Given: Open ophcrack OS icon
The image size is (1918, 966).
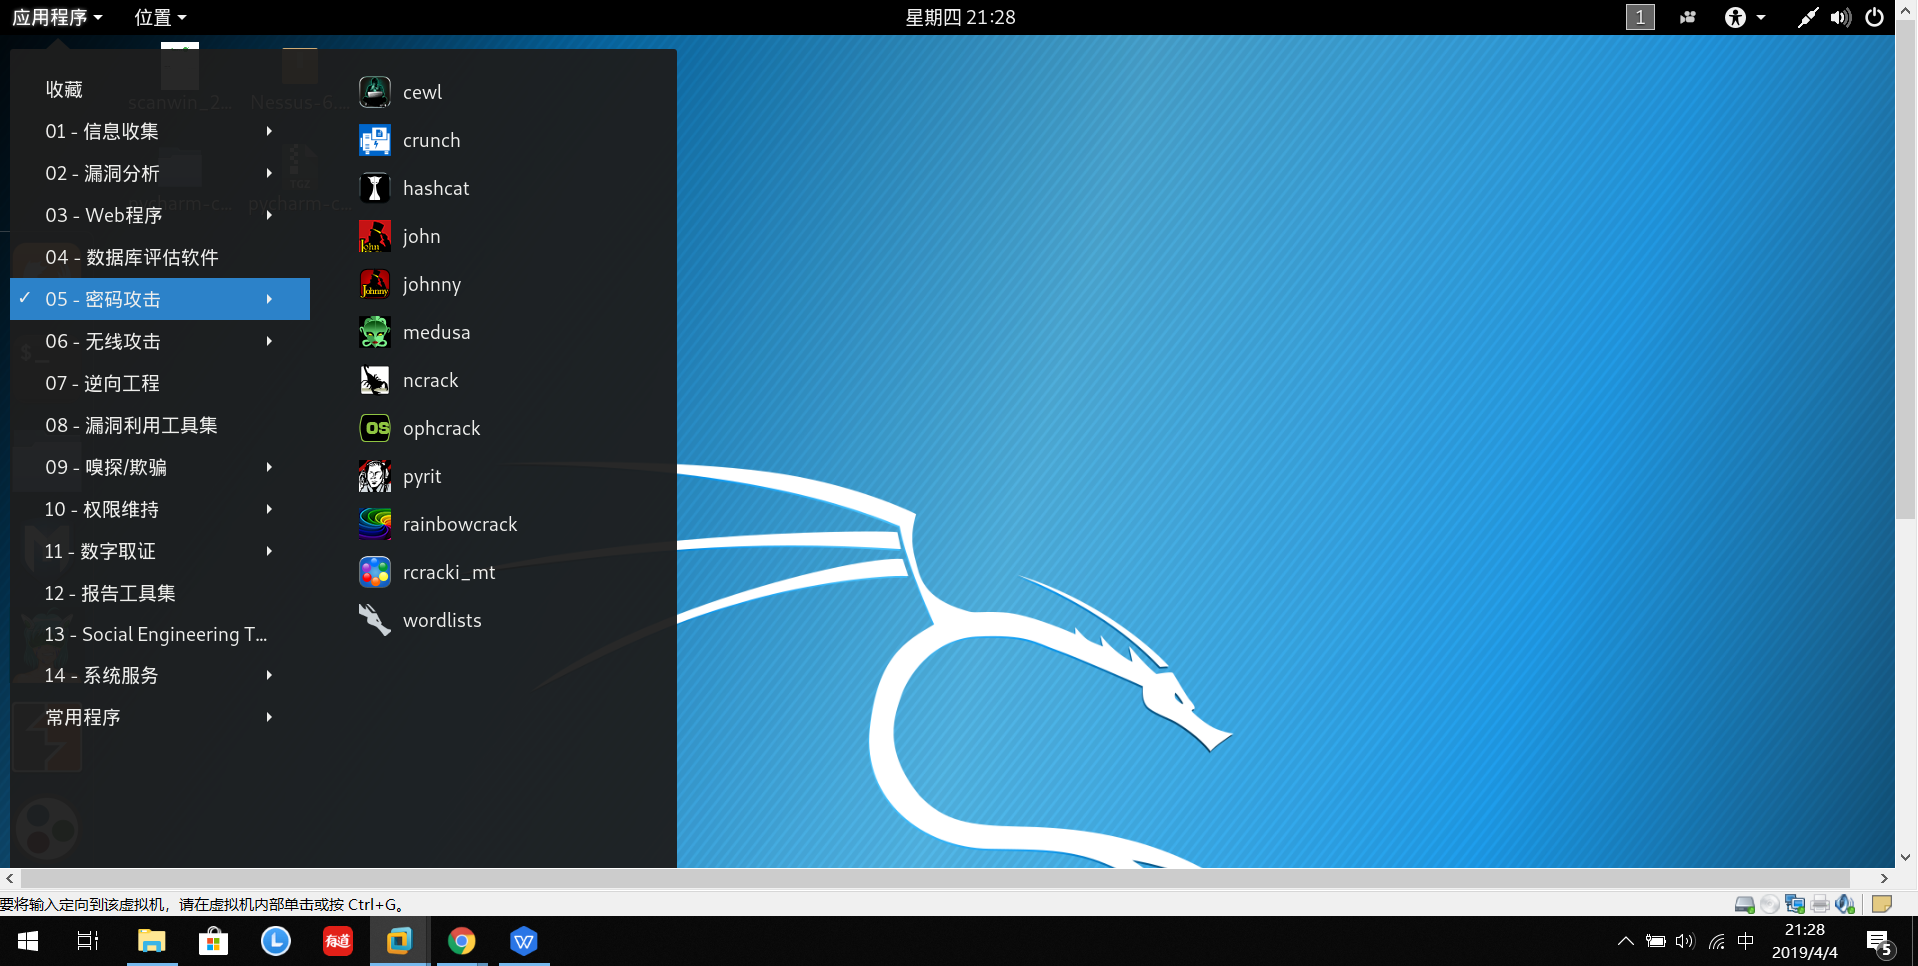Looking at the screenshot, I should pos(375,428).
